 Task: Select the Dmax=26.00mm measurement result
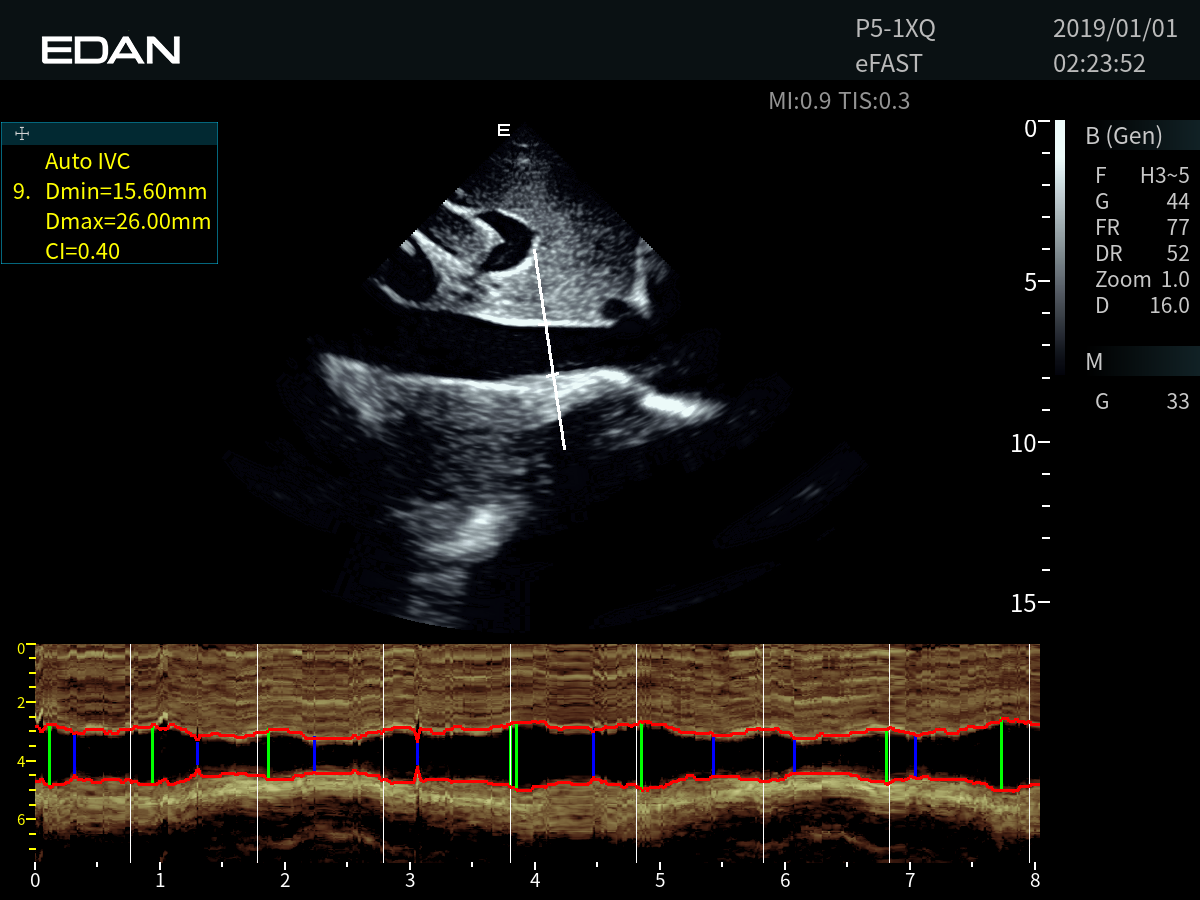tap(128, 221)
